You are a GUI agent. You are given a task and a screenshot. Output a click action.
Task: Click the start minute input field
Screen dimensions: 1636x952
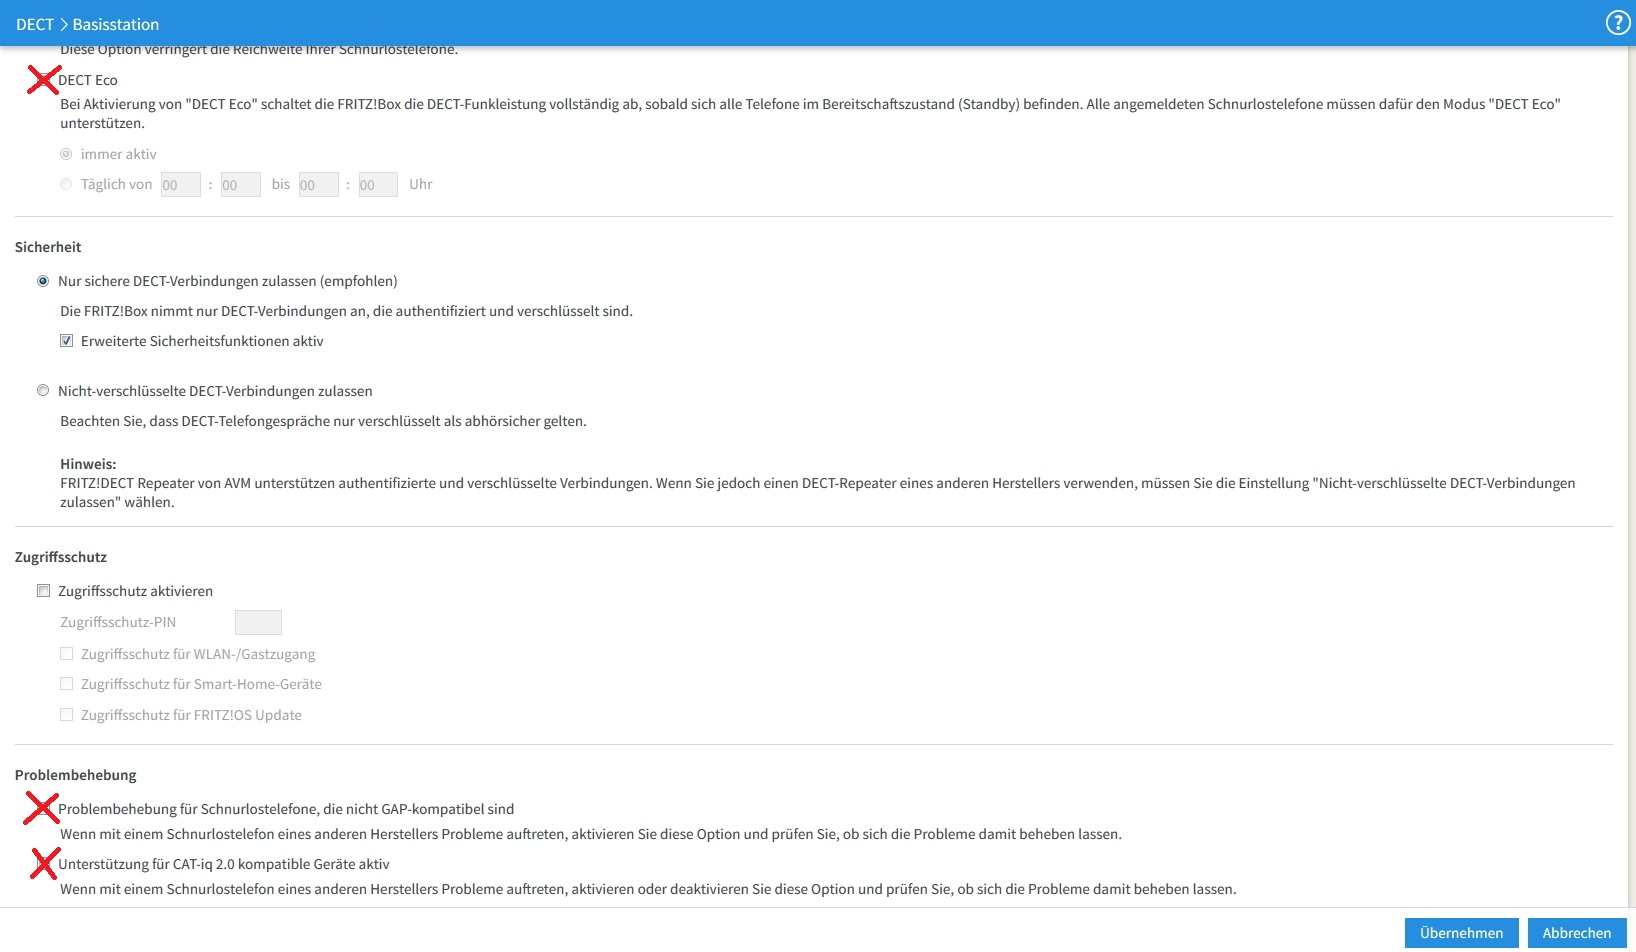[240, 185]
